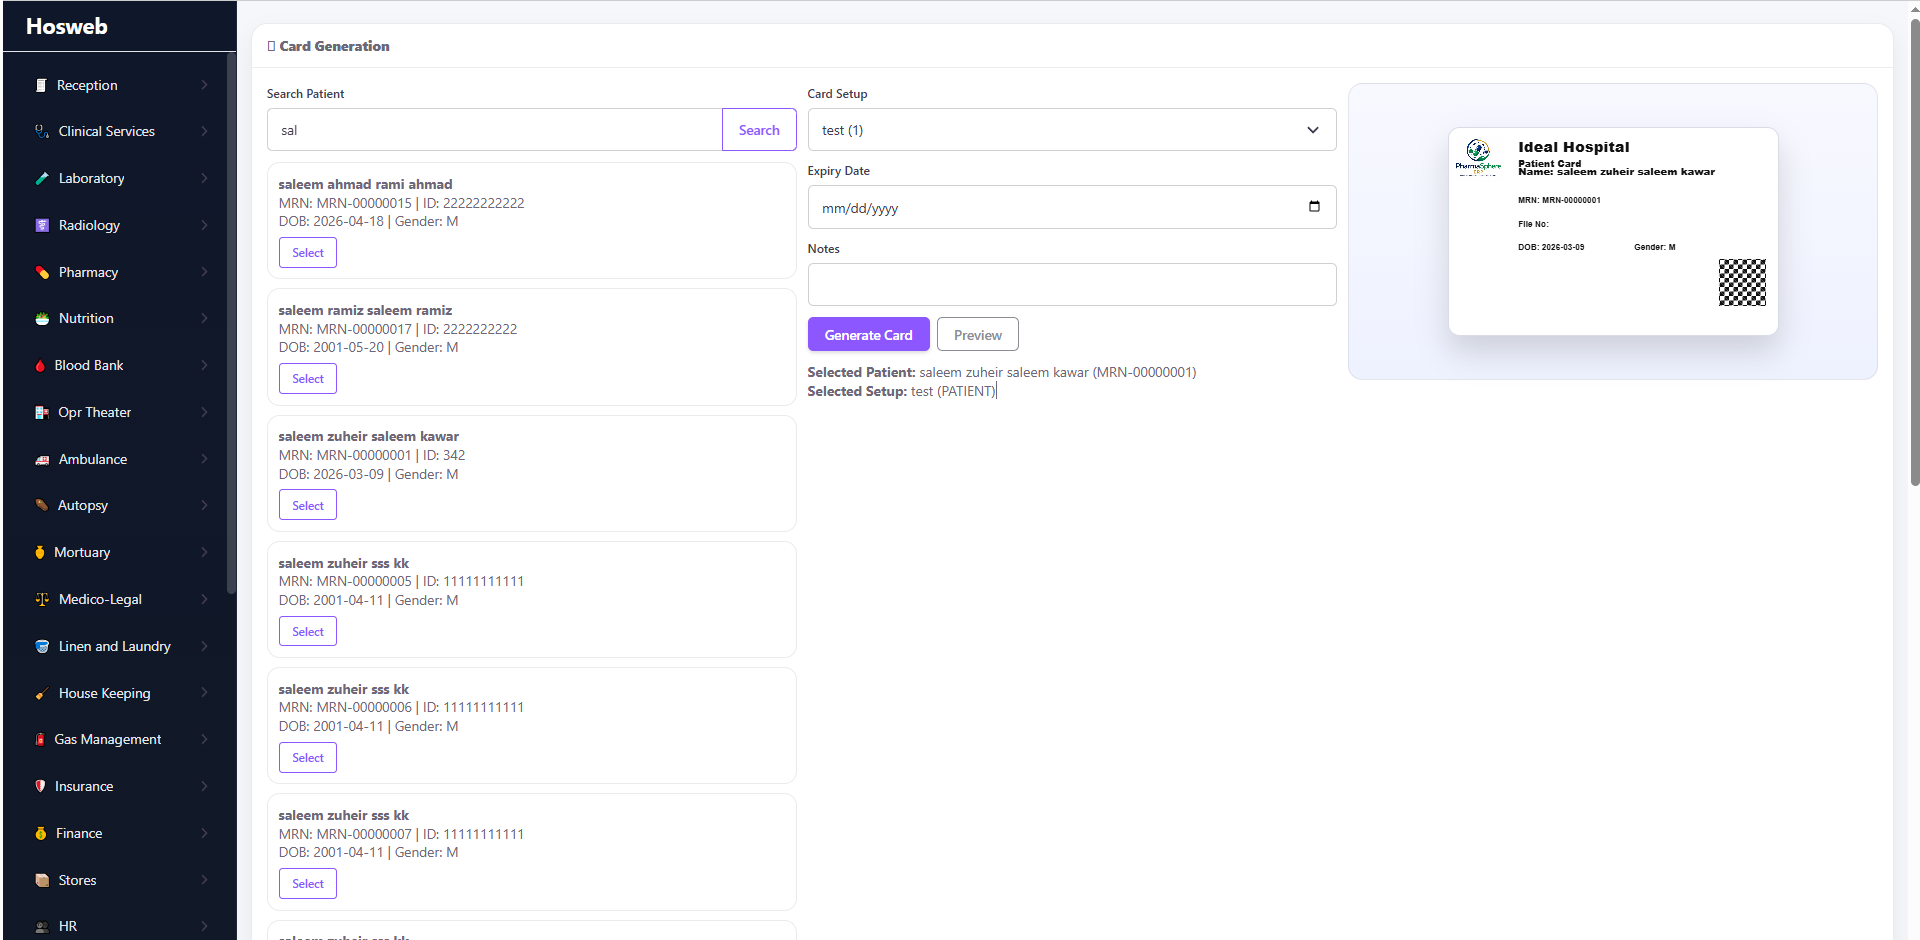Viewport: 1920px width, 940px height.
Task: Click the Autopsy sidebar icon
Action: [42, 505]
